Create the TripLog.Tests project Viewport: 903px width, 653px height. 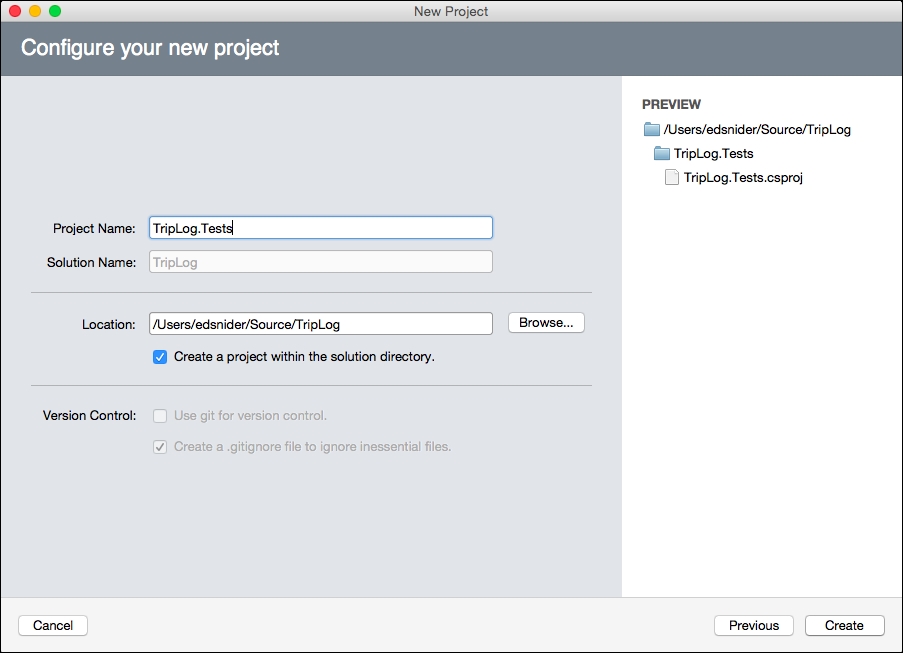[x=844, y=625]
